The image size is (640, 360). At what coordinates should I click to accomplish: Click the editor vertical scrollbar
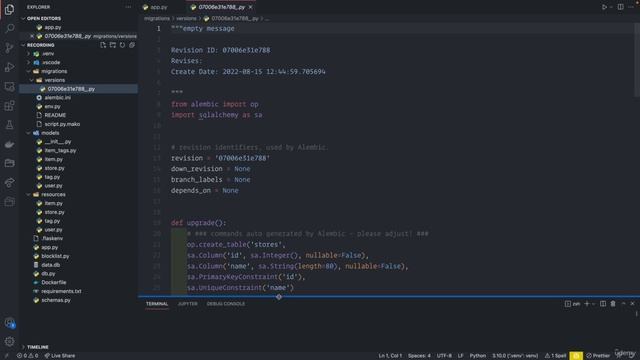(x=637, y=60)
